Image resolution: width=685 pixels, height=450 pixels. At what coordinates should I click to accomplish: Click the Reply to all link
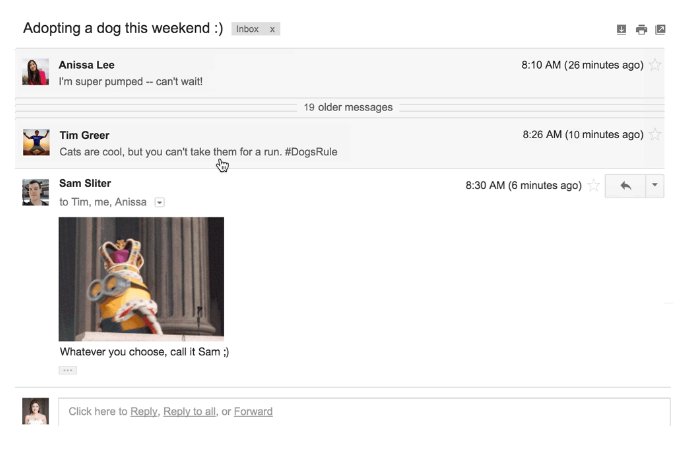click(x=190, y=412)
